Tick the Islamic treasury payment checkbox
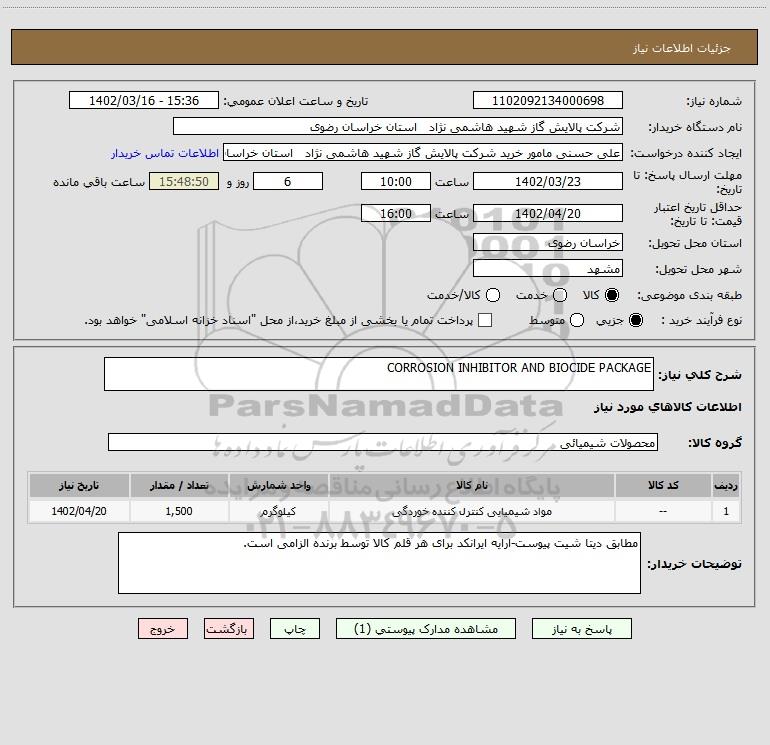 485,320
